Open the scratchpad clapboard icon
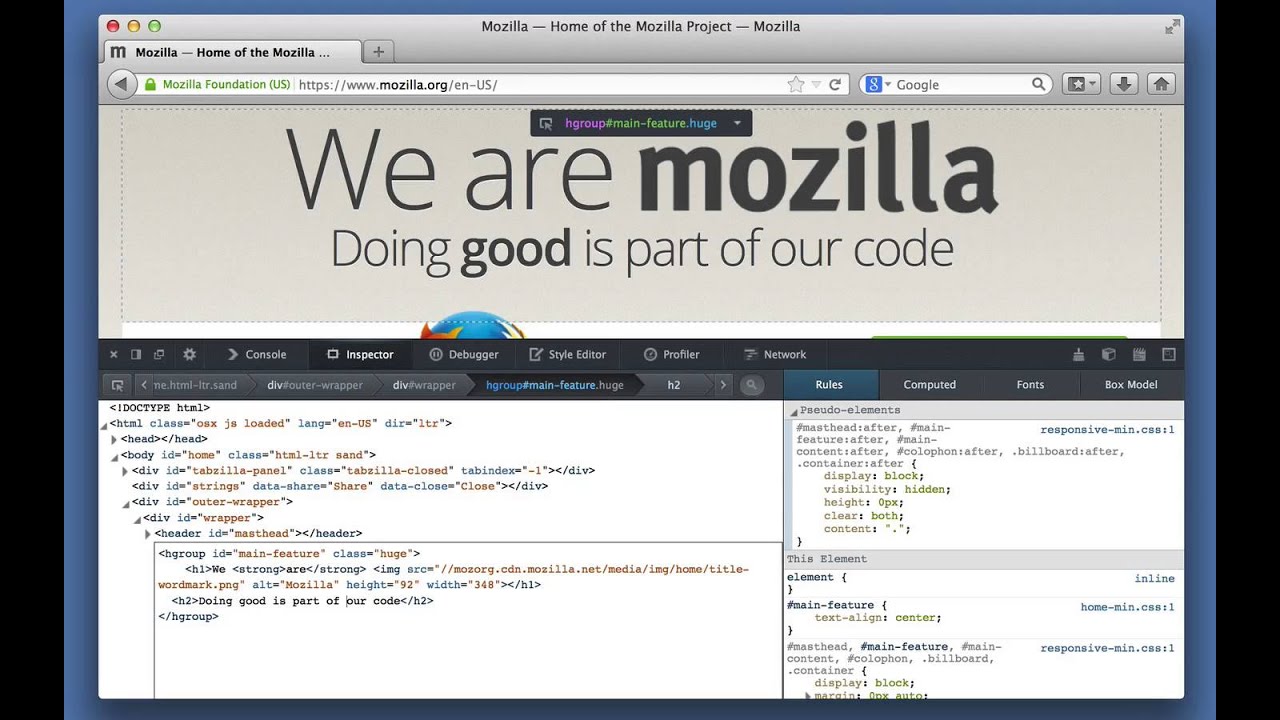This screenshot has width=1280, height=720. click(1138, 354)
